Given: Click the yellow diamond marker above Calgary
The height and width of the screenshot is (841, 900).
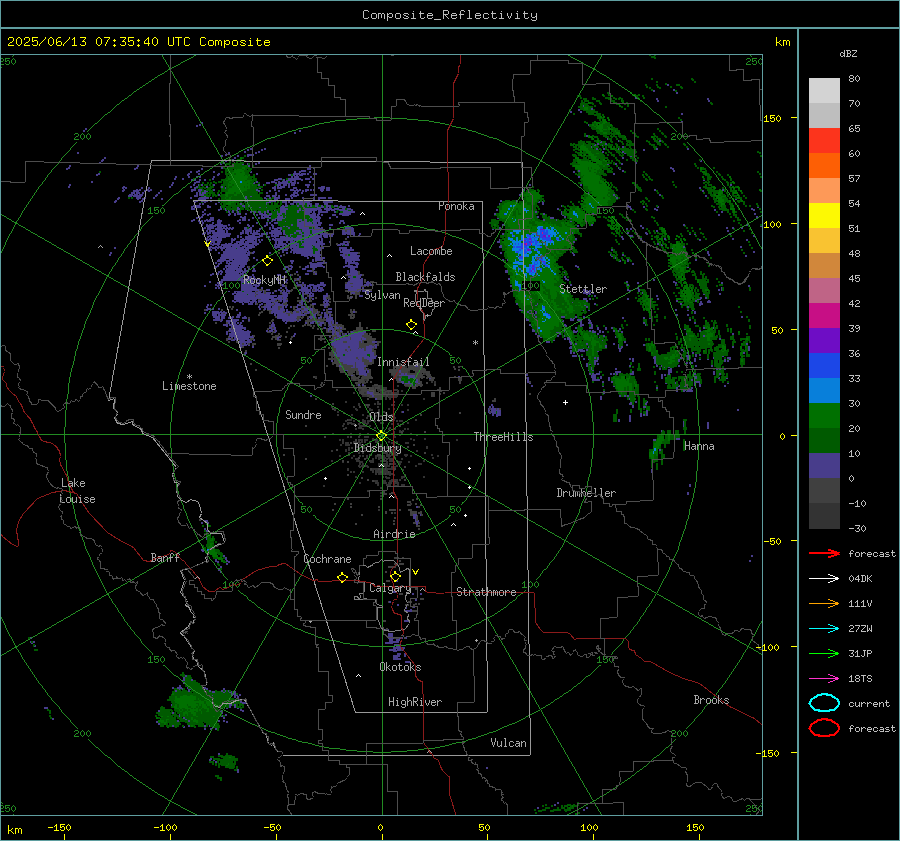Looking at the screenshot, I should point(395,576).
